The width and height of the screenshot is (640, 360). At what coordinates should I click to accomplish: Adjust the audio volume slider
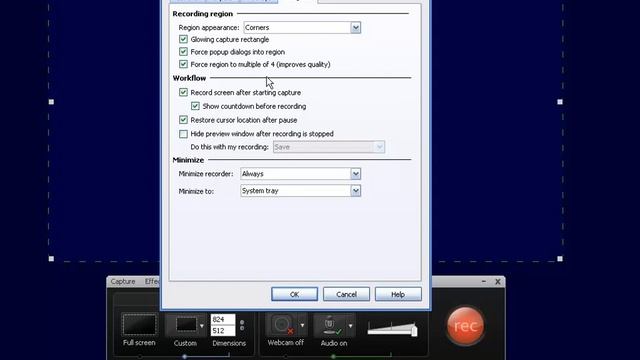coord(414,330)
